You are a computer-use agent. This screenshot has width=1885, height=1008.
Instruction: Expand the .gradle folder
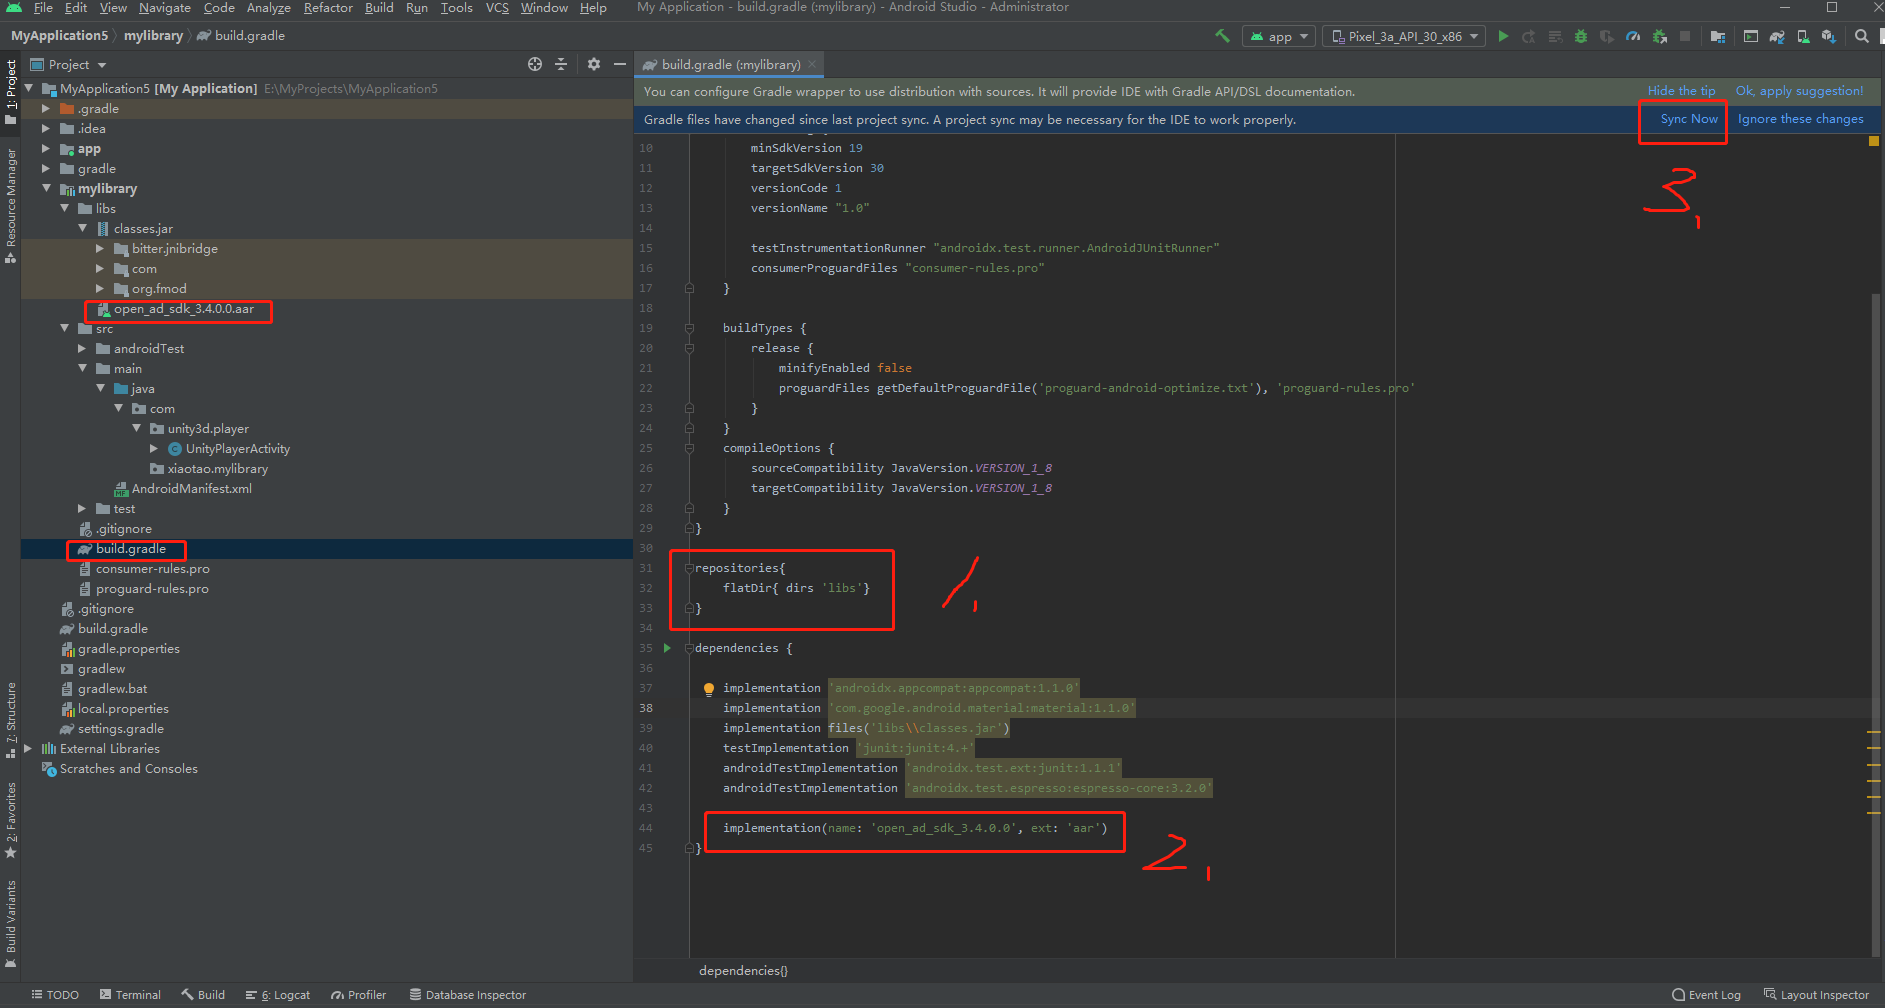(46, 108)
